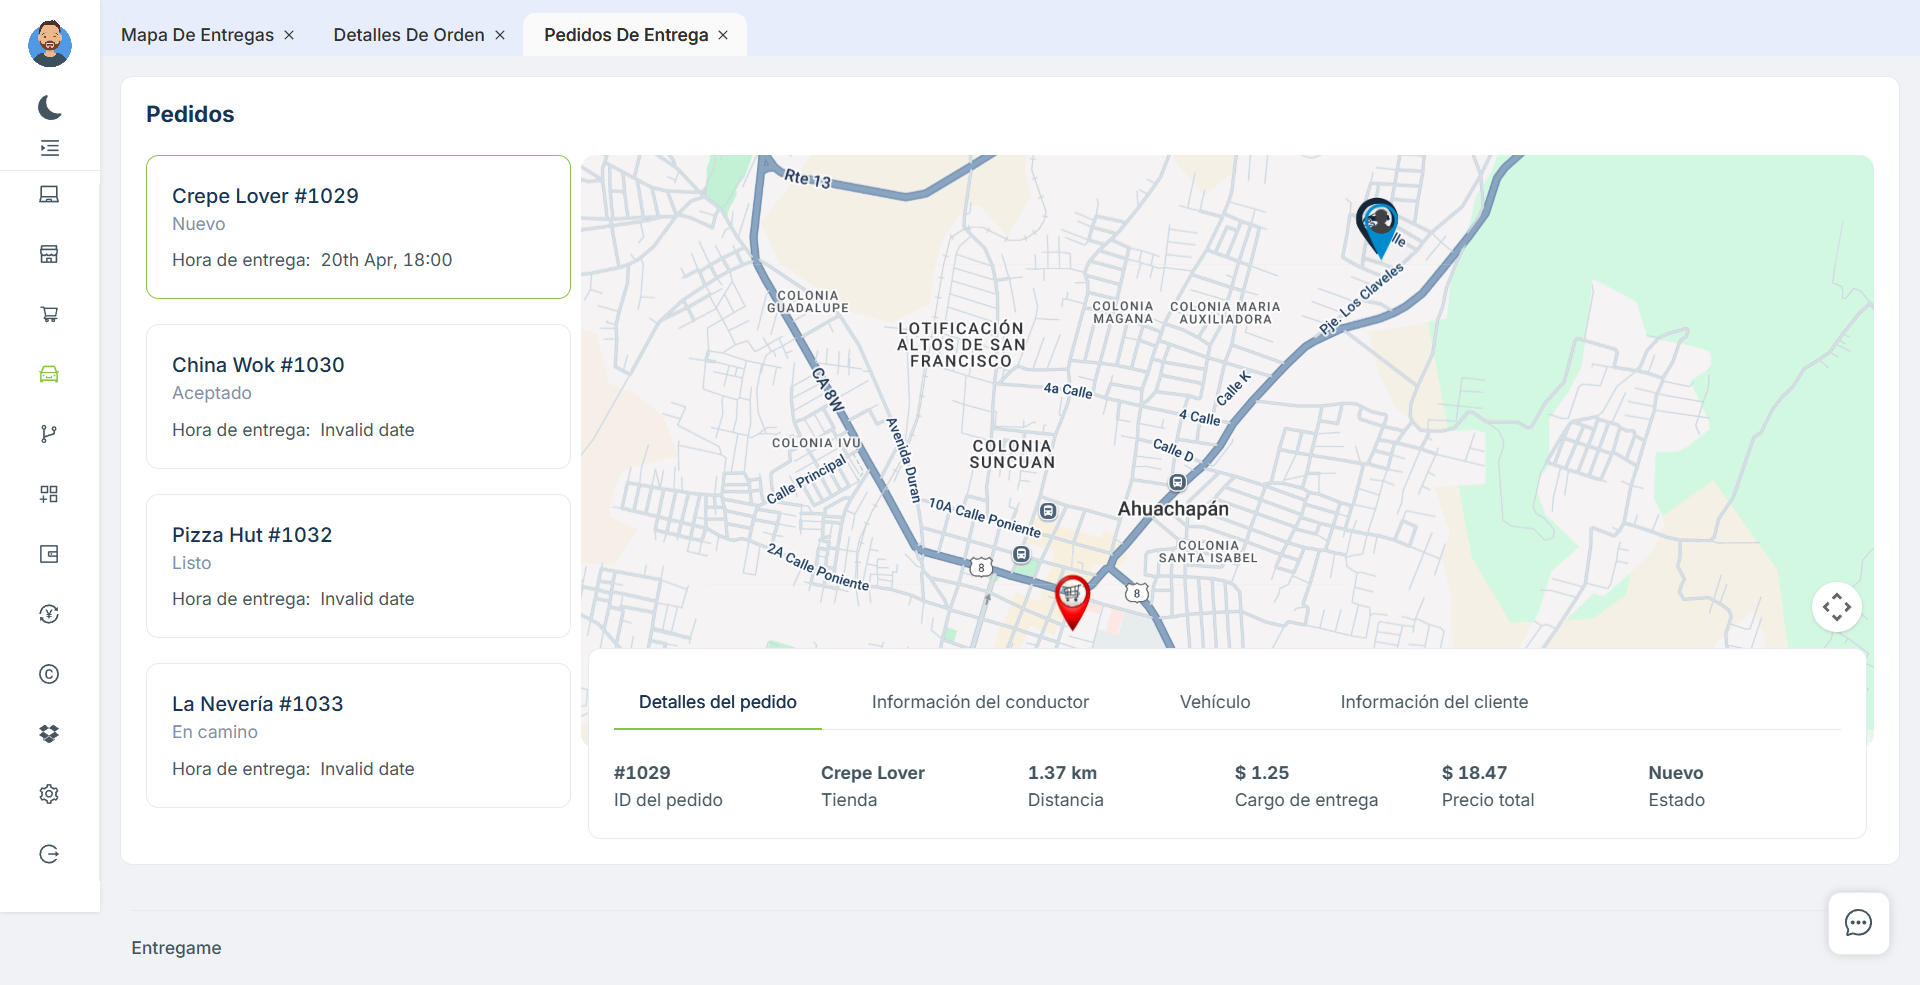The height and width of the screenshot is (985, 1920).
Task: Click the Pedidos heading
Action: point(190,114)
